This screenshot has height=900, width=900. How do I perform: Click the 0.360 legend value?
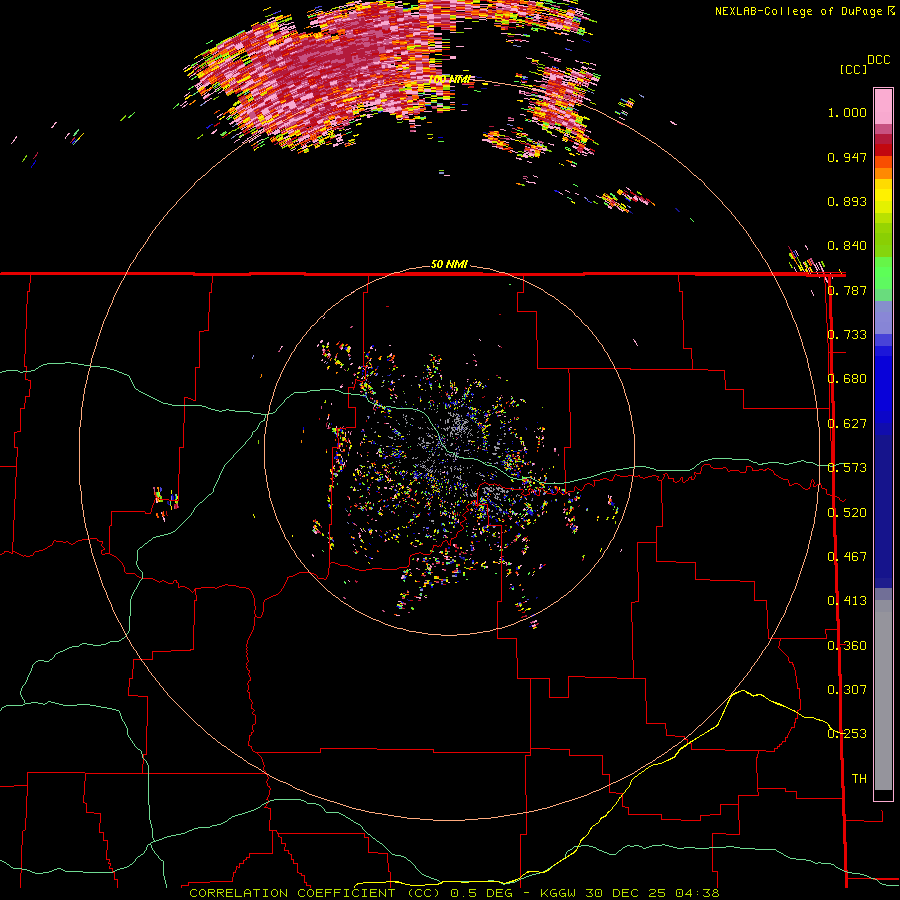coord(847,646)
